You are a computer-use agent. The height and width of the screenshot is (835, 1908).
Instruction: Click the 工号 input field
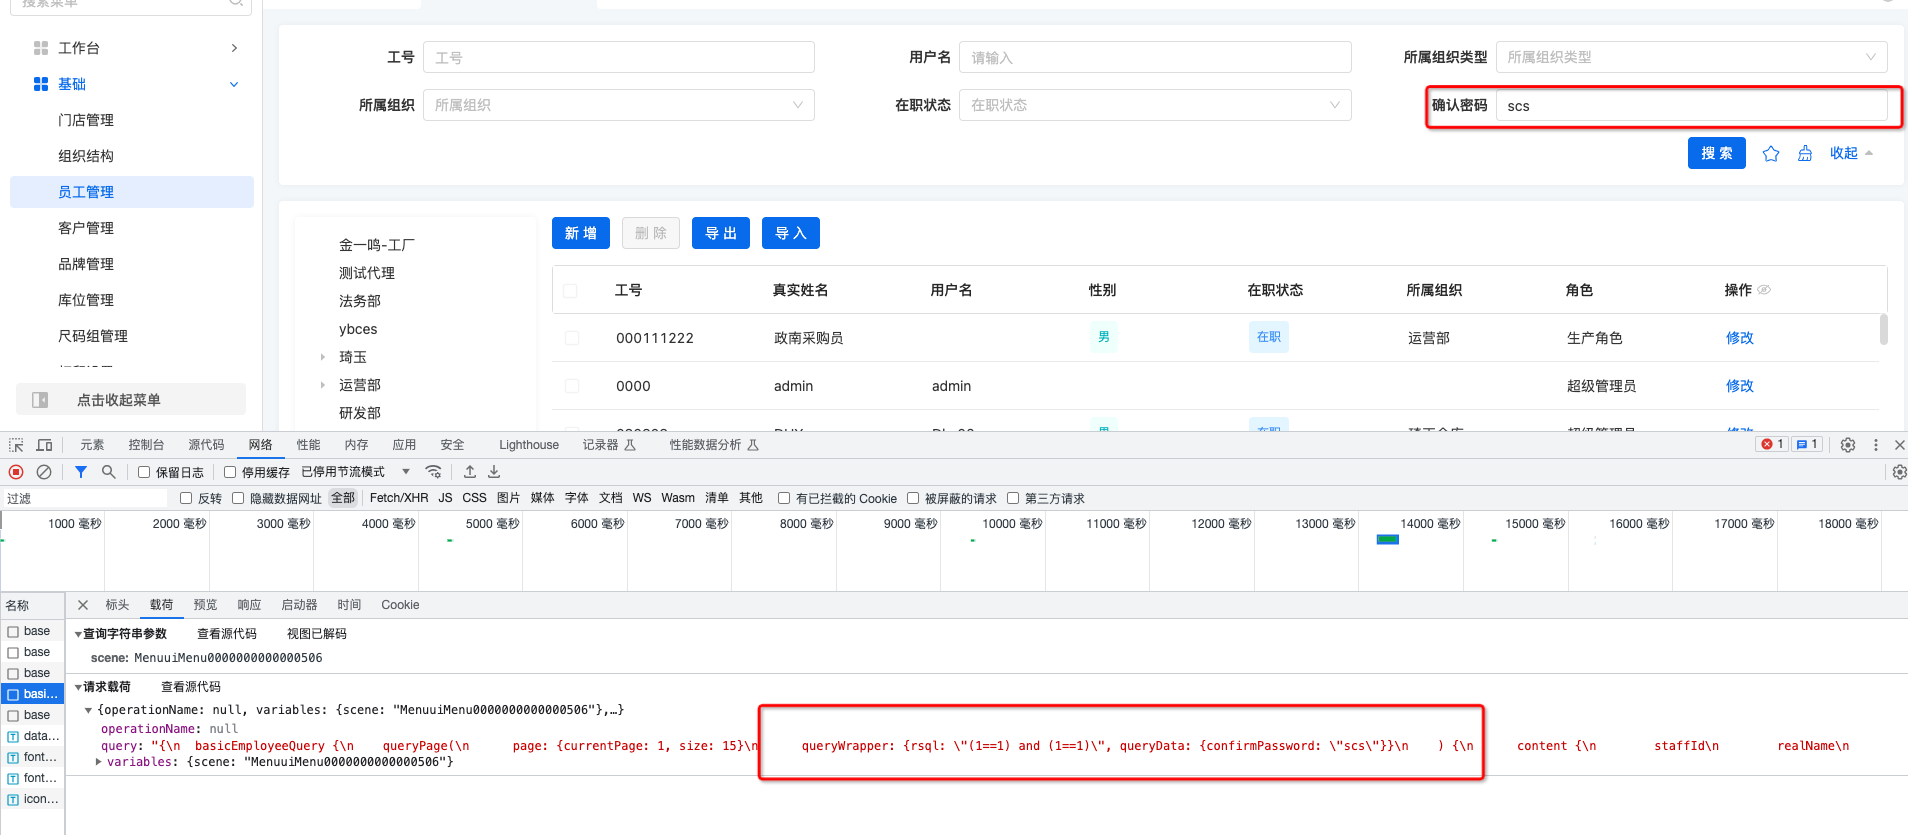pyautogui.click(x=618, y=57)
